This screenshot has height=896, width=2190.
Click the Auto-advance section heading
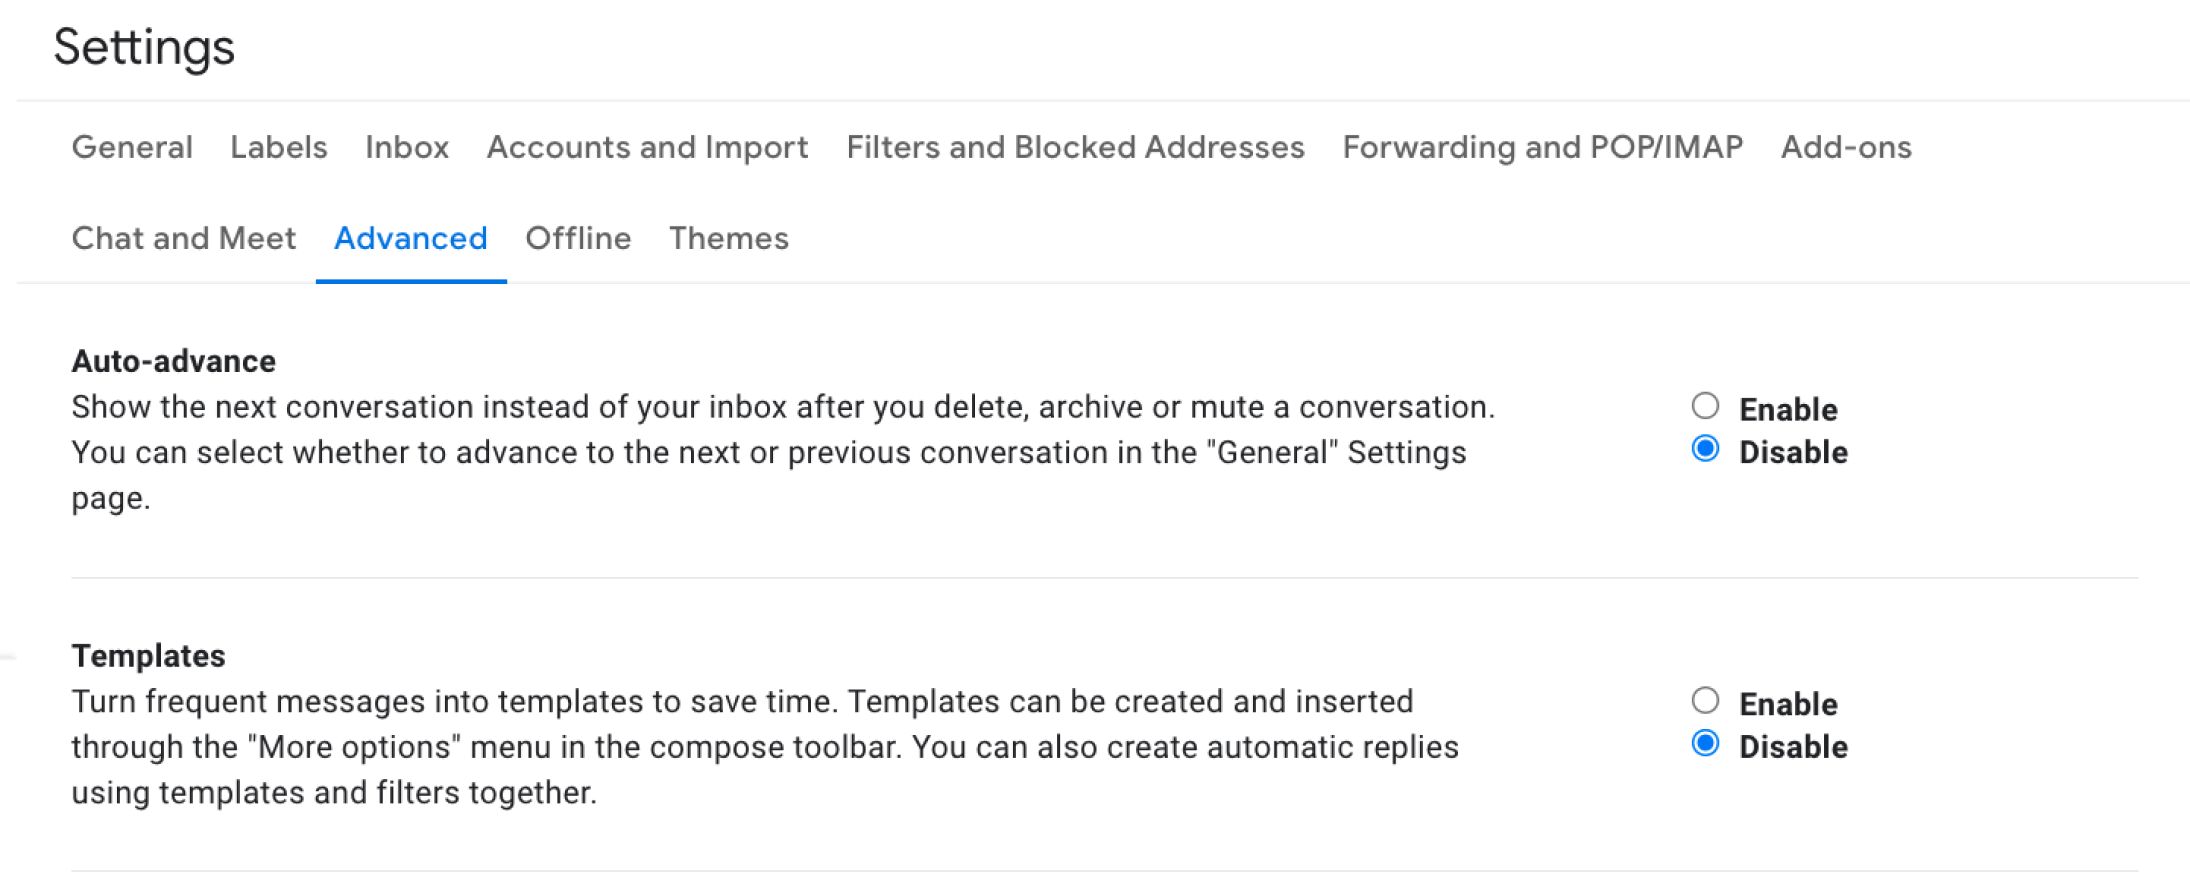174,361
